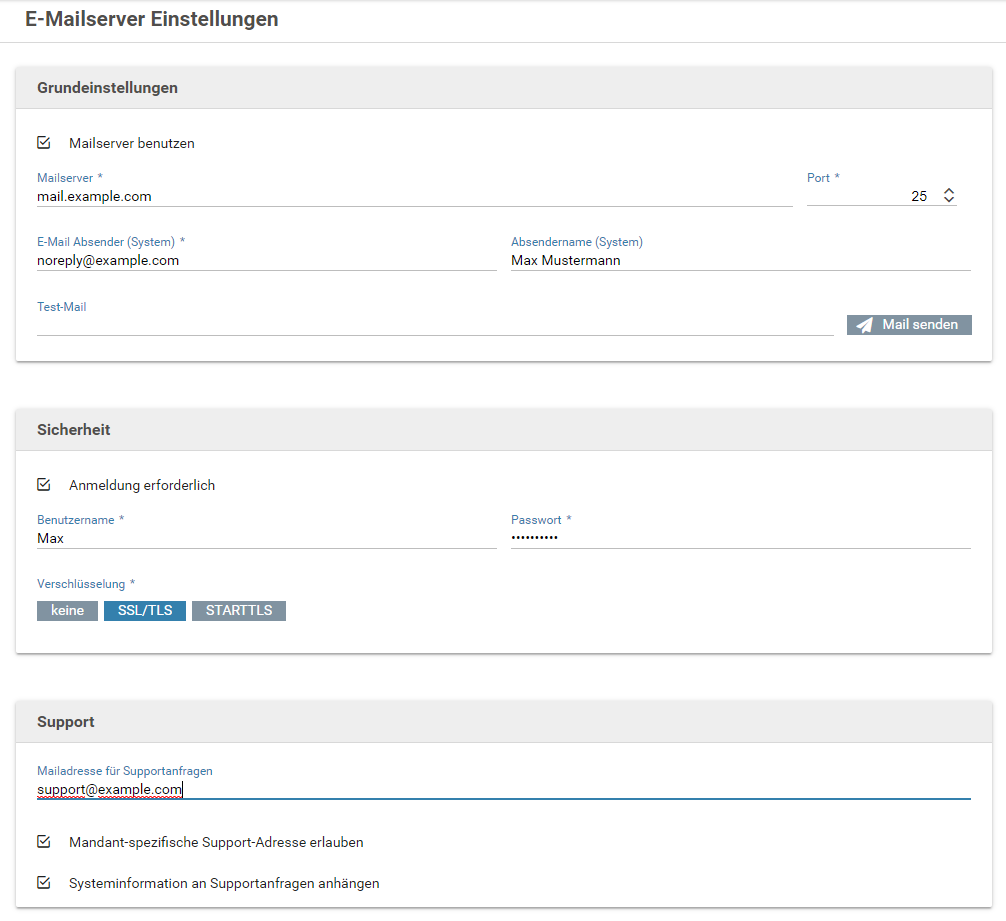Click the Sicherheit section header
The width and height of the screenshot is (1006, 921).
[74, 430]
